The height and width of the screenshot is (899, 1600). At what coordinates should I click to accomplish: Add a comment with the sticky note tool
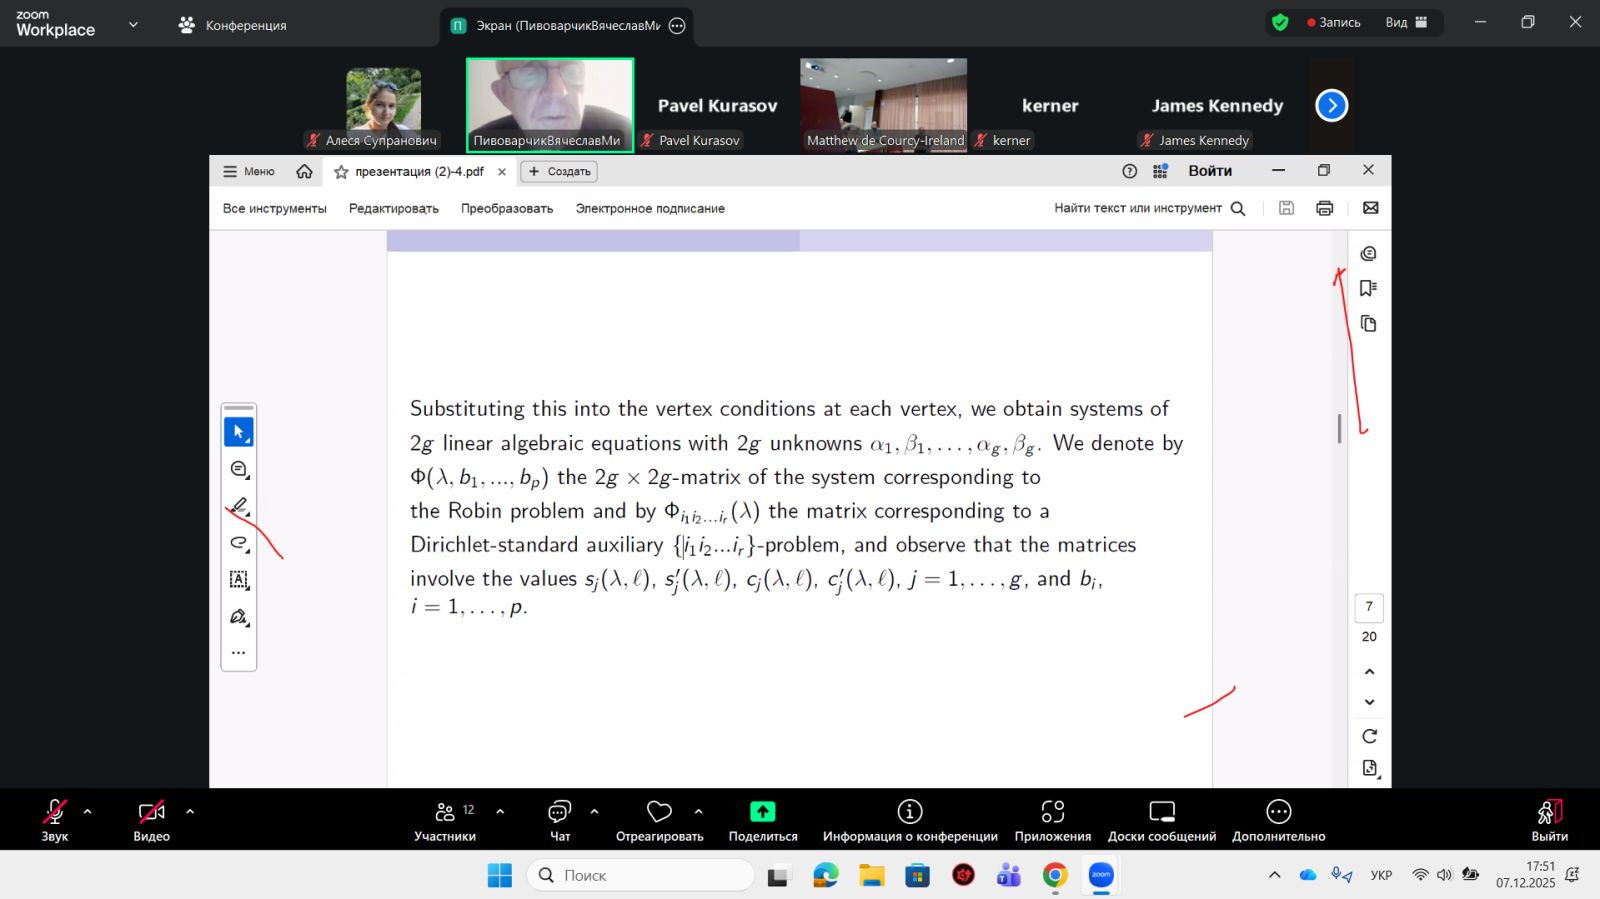[x=238, y=469]
